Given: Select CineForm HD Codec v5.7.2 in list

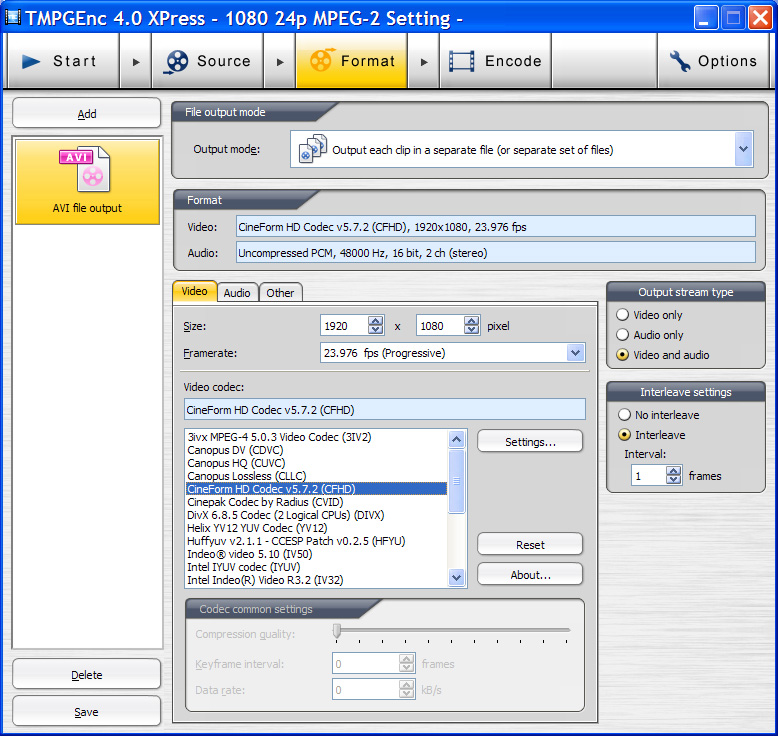Looking at the screenshot, I should click(x=316, y=489).
